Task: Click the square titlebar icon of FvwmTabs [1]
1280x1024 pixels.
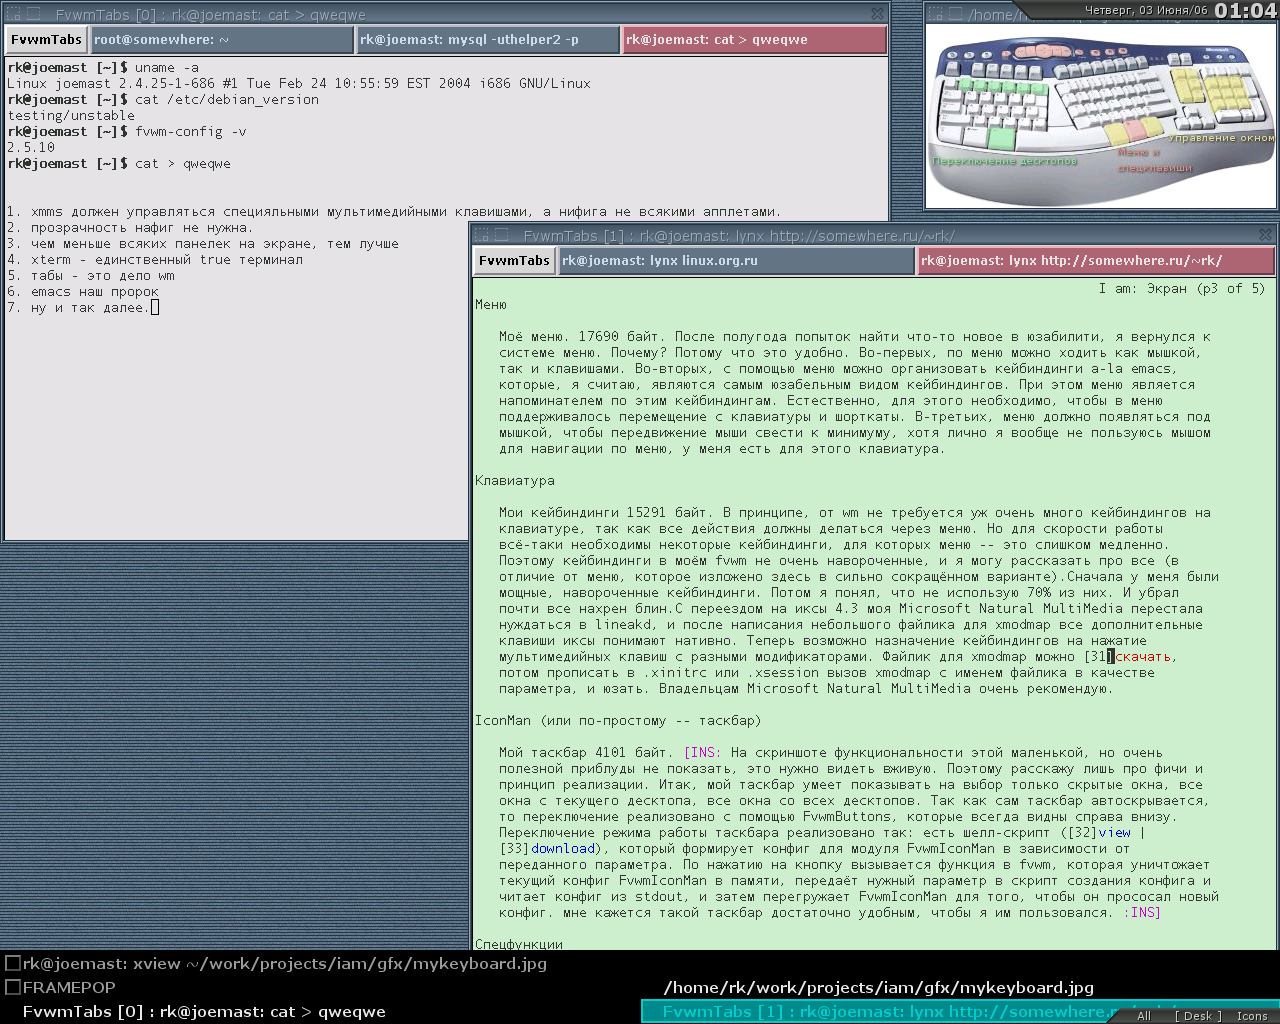Action: [501, 235]
